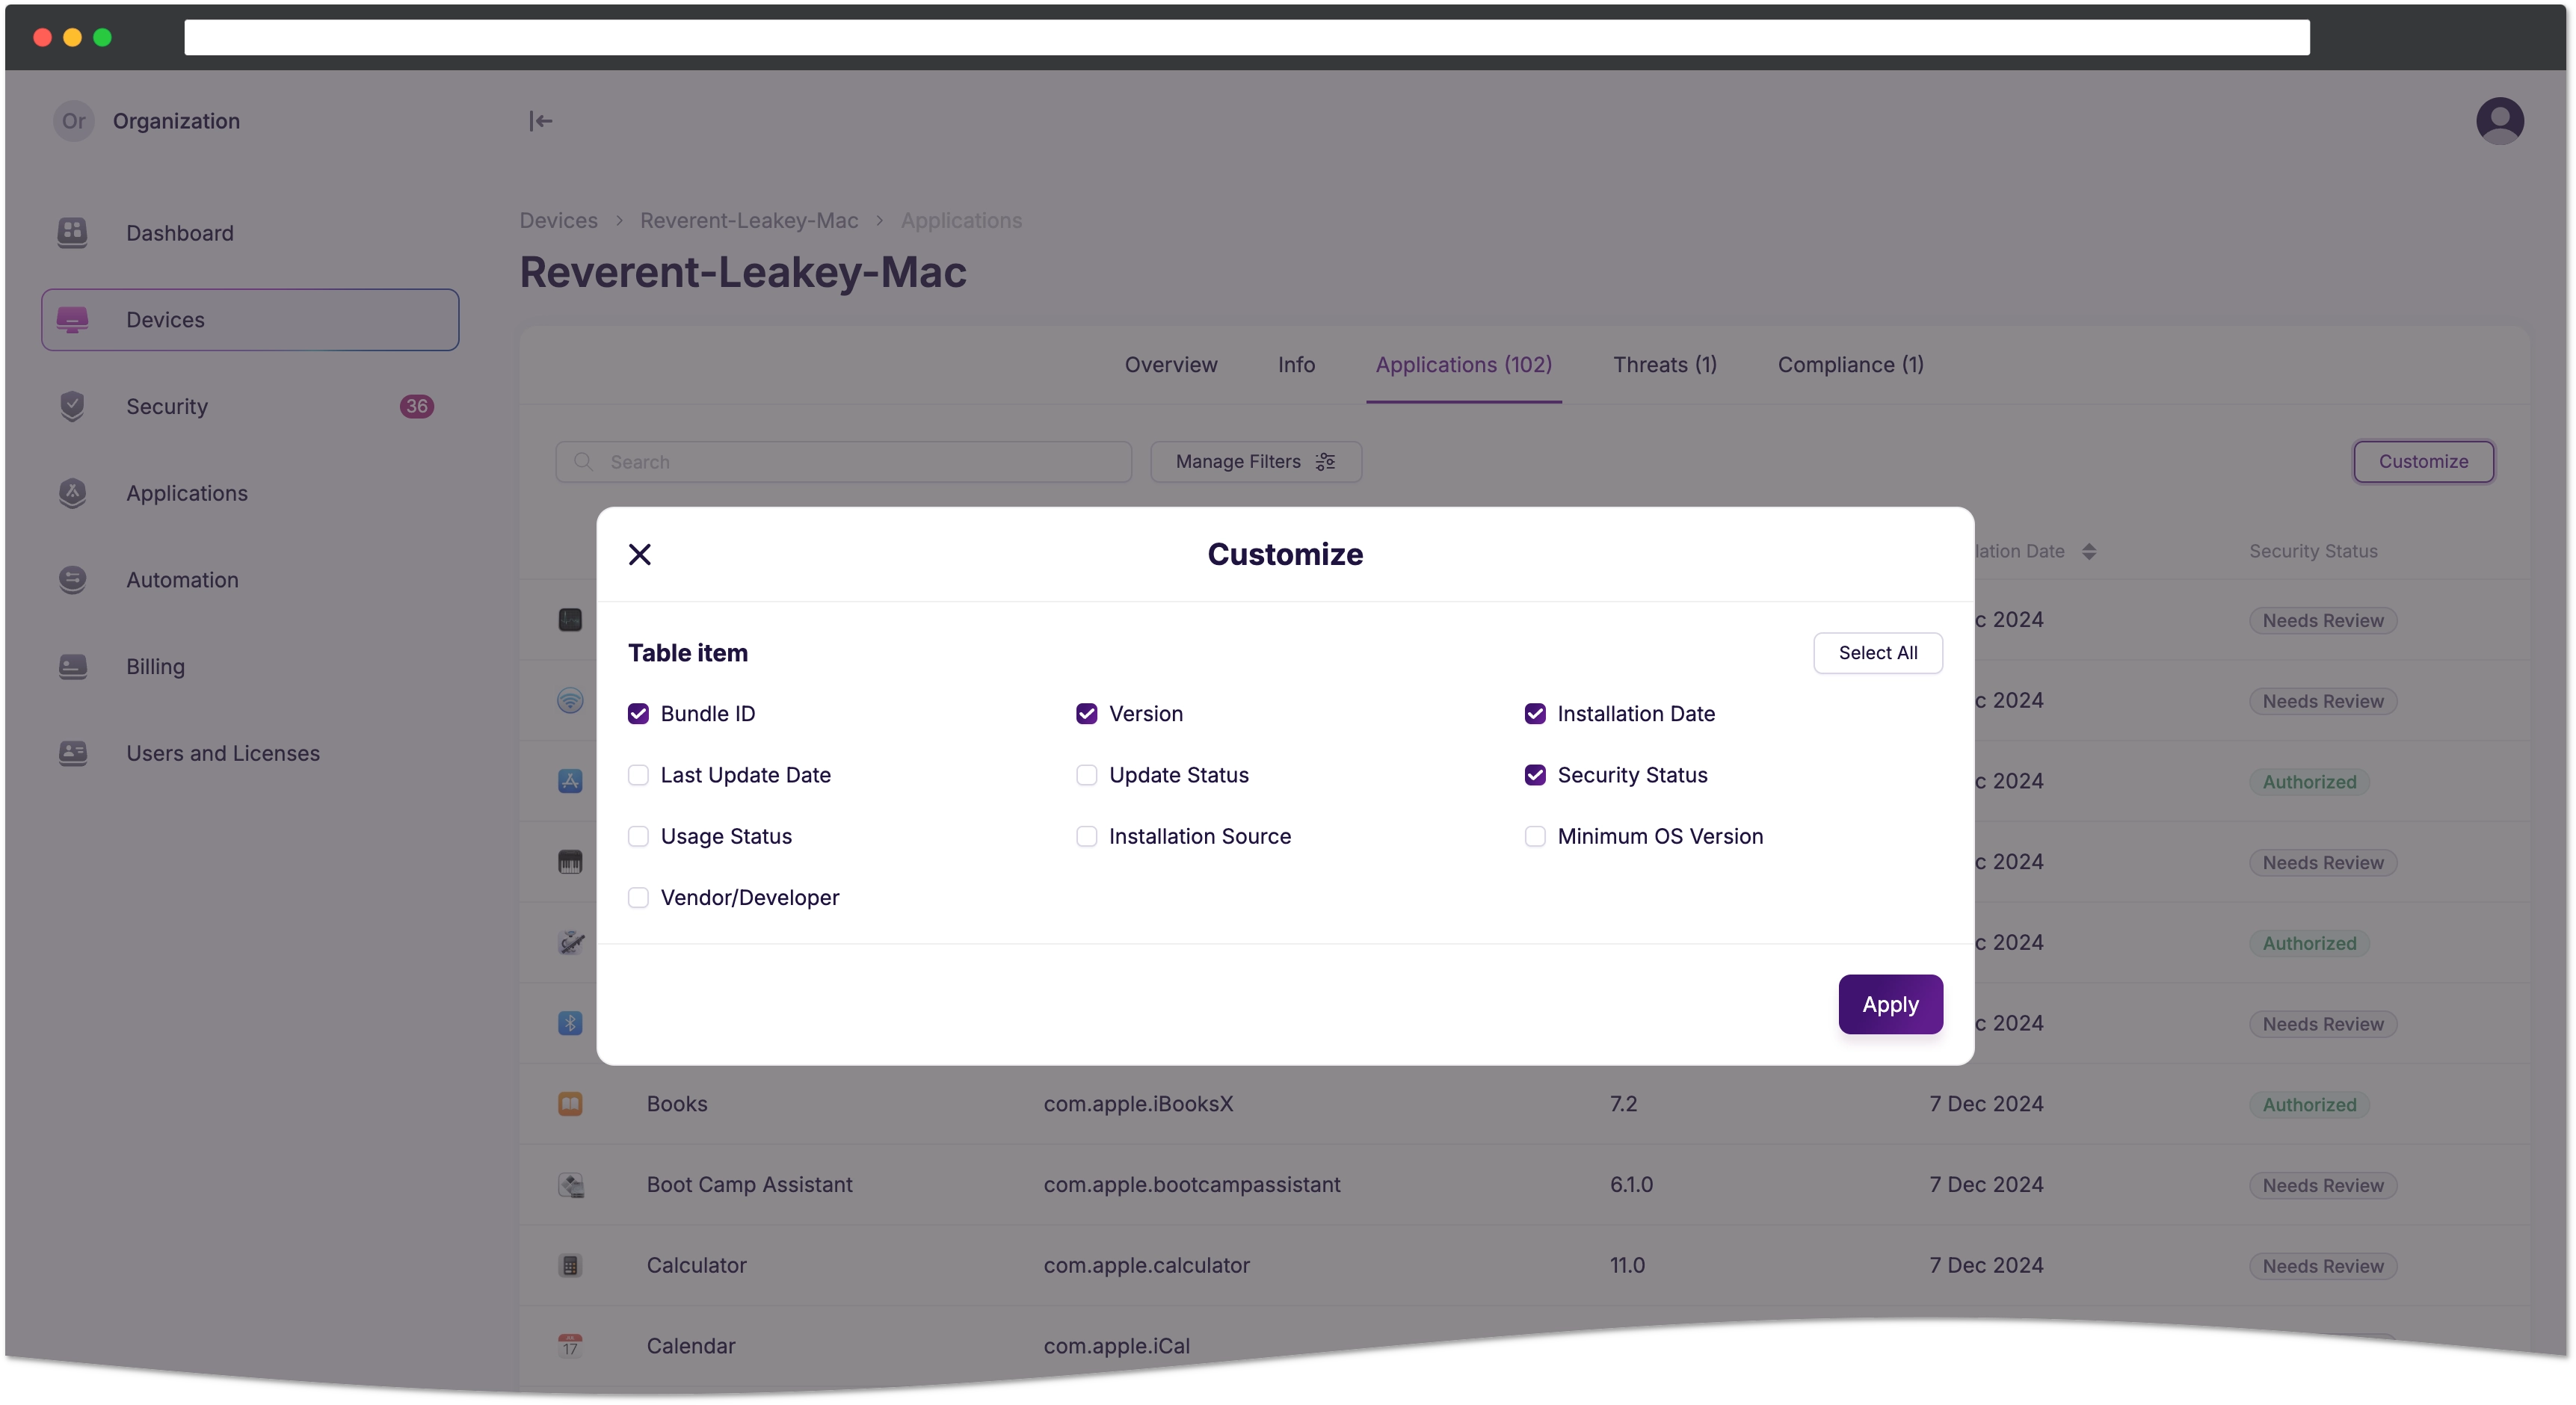Viewport: 2576px width, 1405px height.
Task: Click Apply to save customization
Action: coord(1889,1004)
